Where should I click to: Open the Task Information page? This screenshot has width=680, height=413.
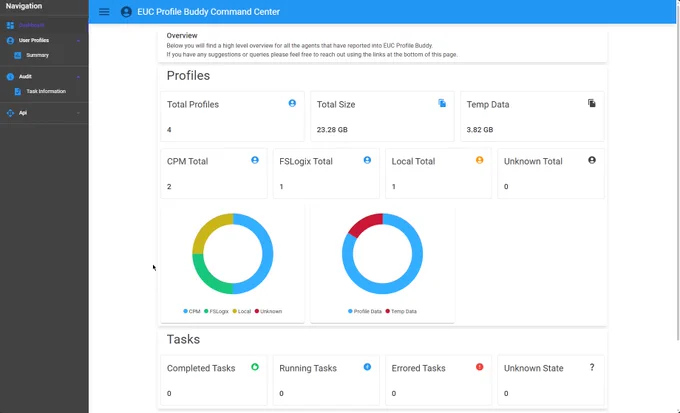tap(44, 92)
